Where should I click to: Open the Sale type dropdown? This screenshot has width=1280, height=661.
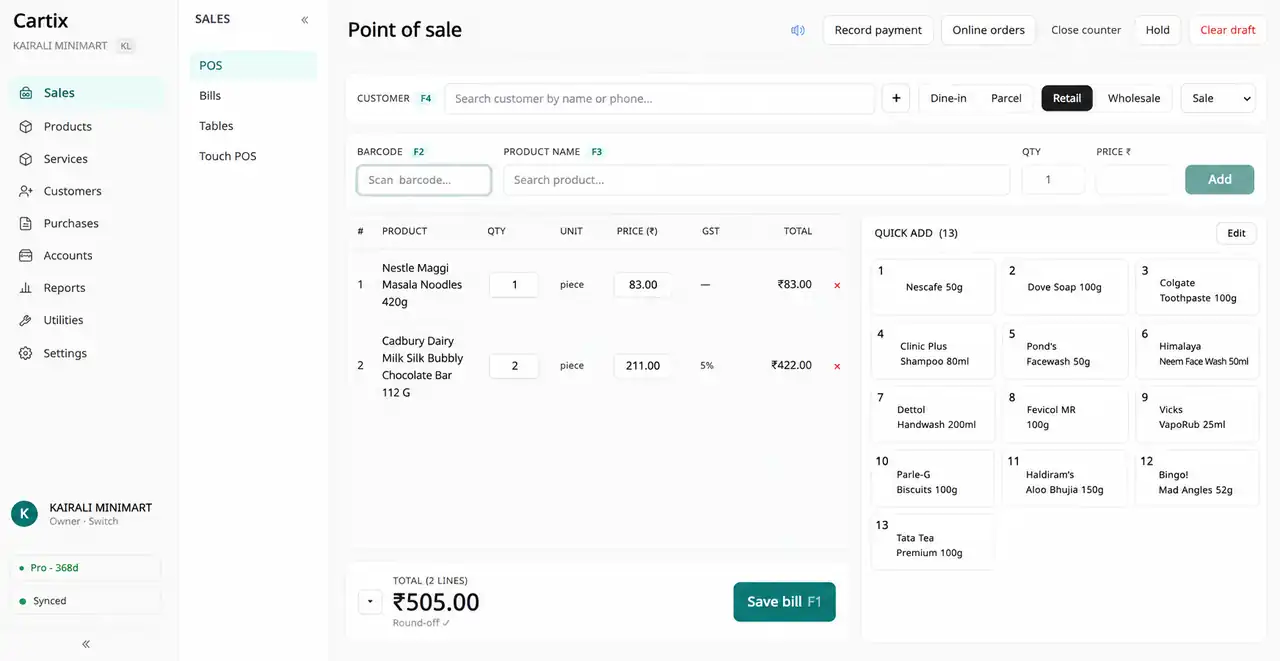click(1218, 98)
